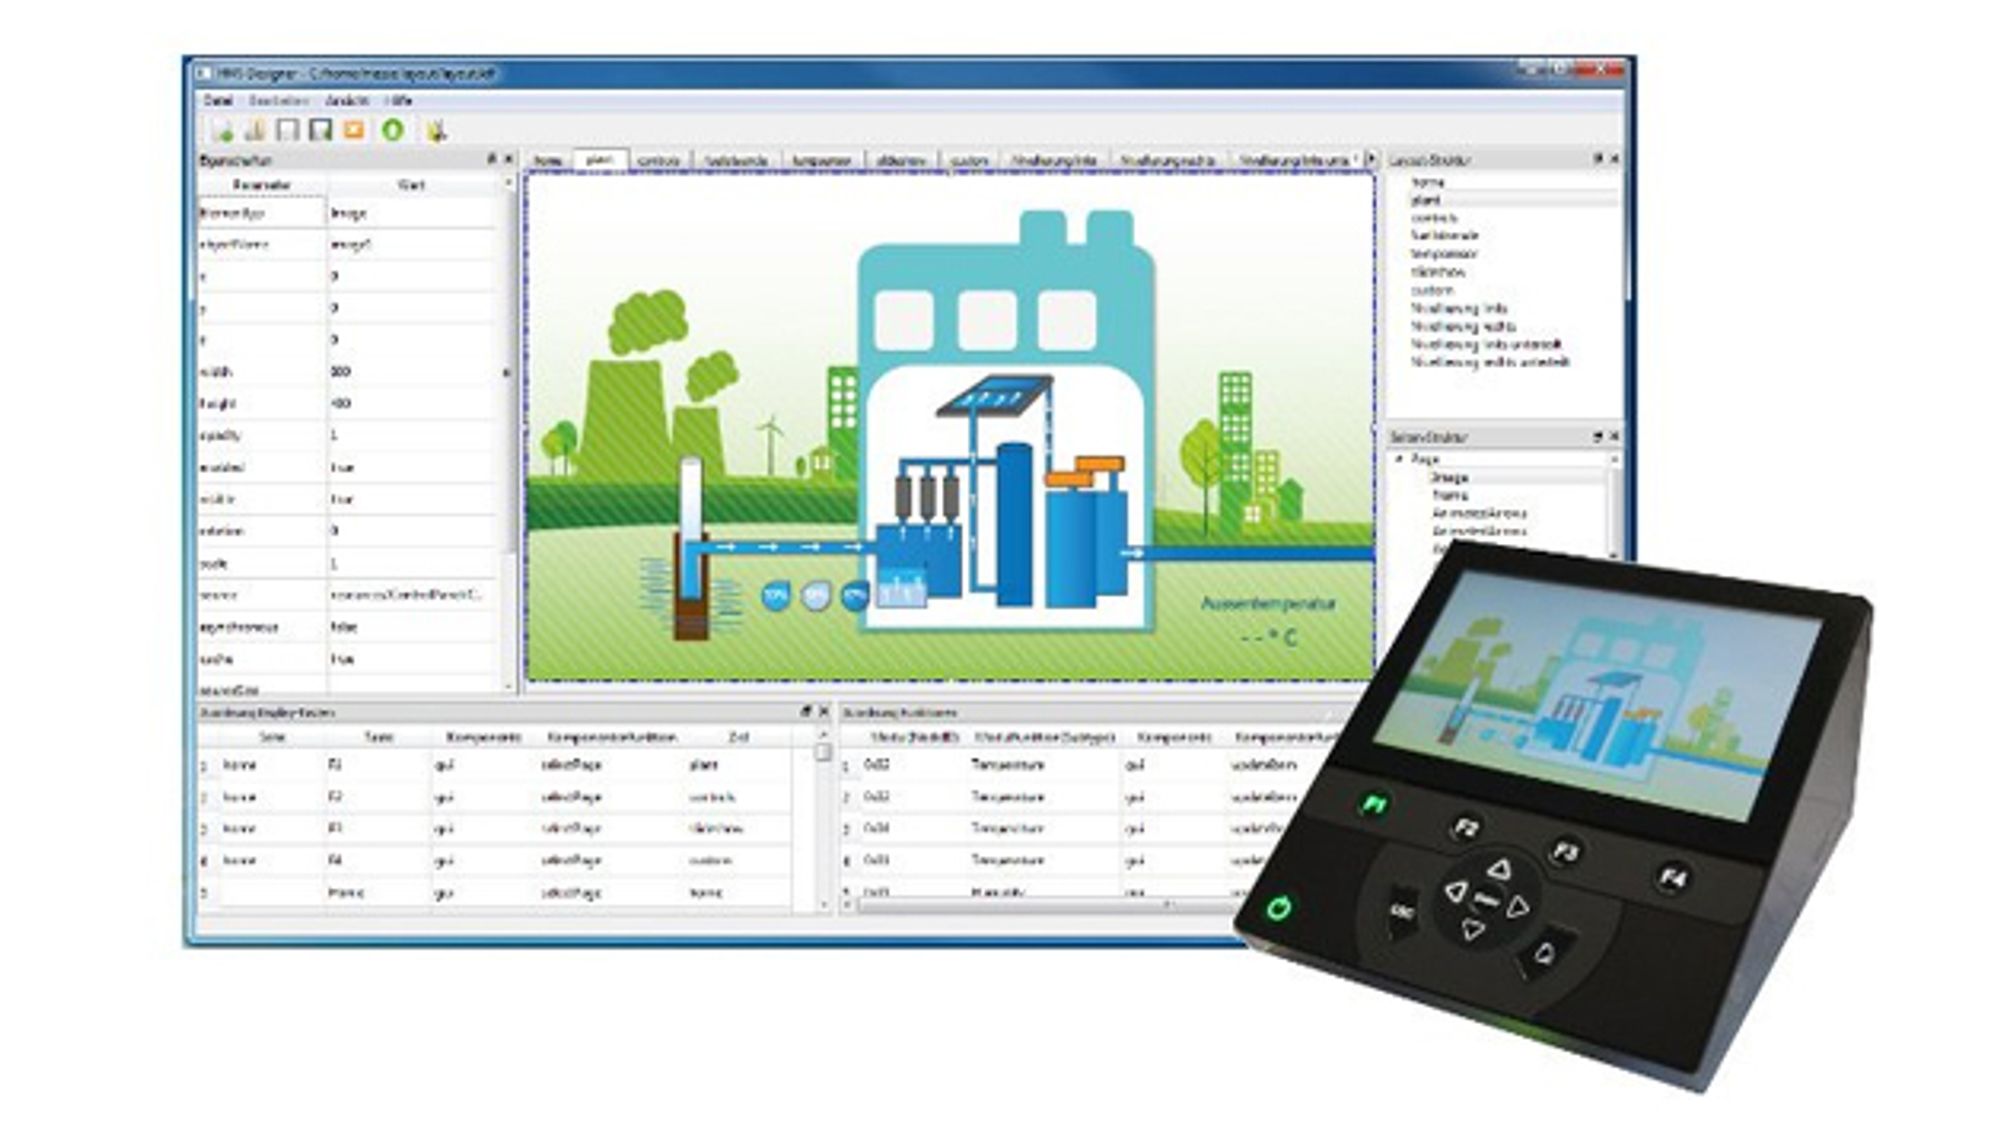Image resolution: width=2000 pixels, height=1124 pixels.
Task: Open the Hilfe menu
Action: point(398,101)
